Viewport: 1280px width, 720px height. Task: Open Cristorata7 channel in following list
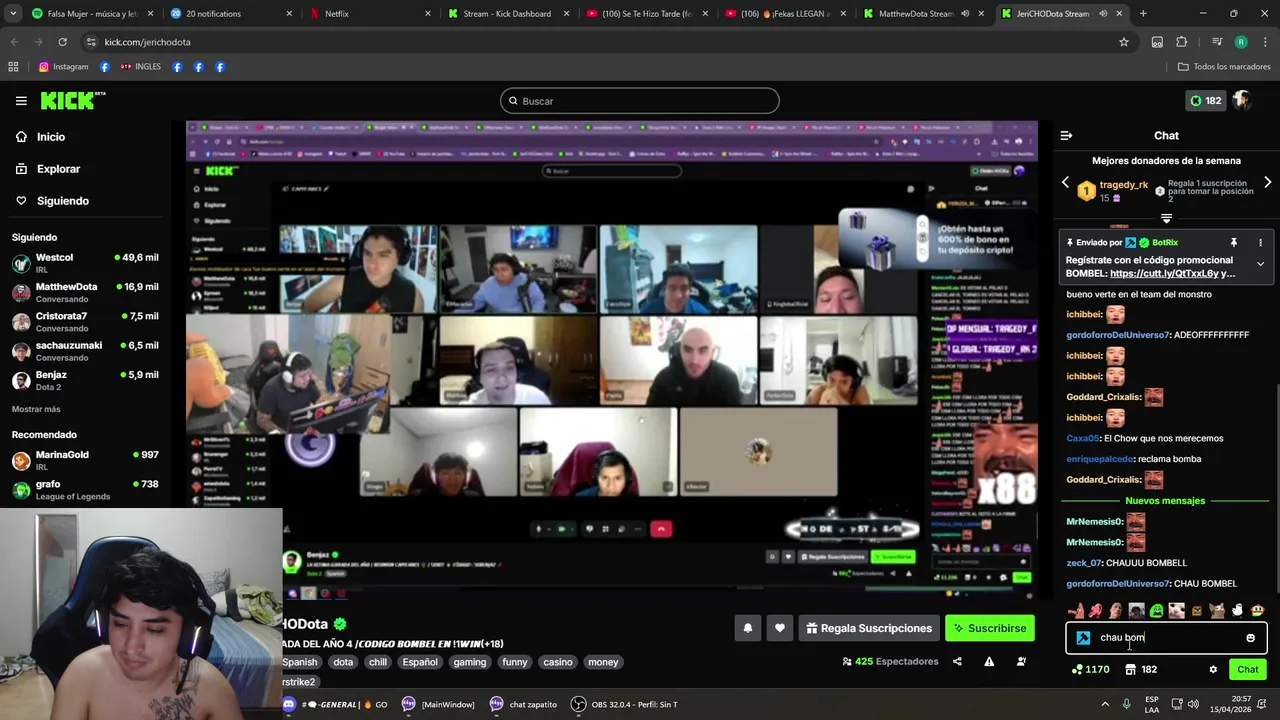point(85,321)
